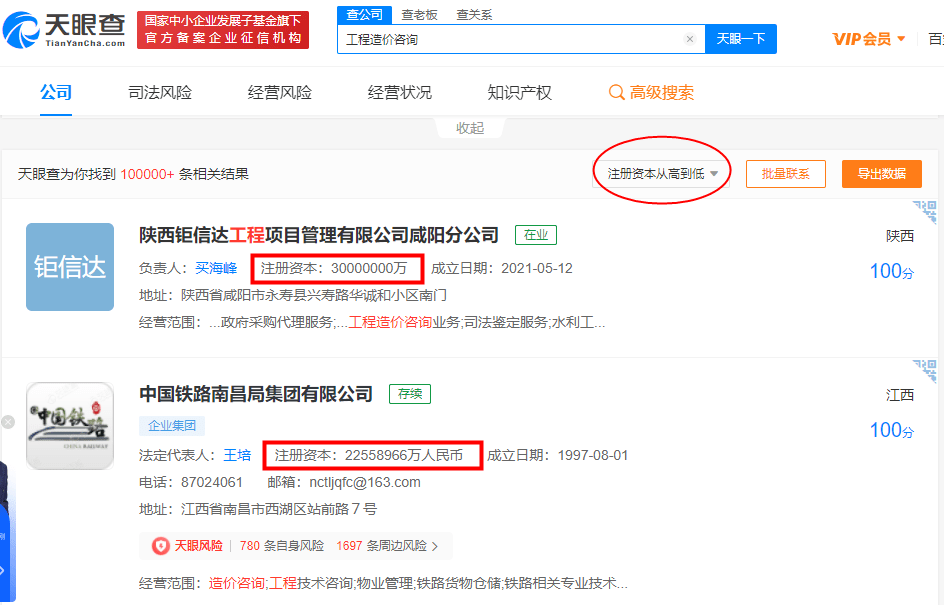Click the 批量联系 button
The height and width of the screenshot is (605, 944).
pos(786,174)
